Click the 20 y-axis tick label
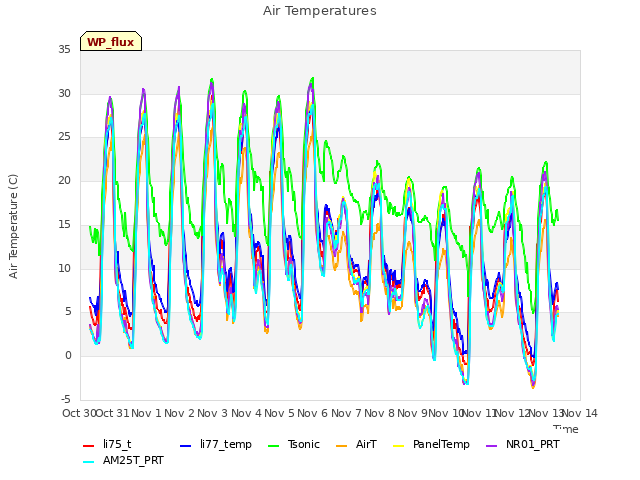This screenshot has width=640, height=480. pyautogui.click(x=64, y=181)
